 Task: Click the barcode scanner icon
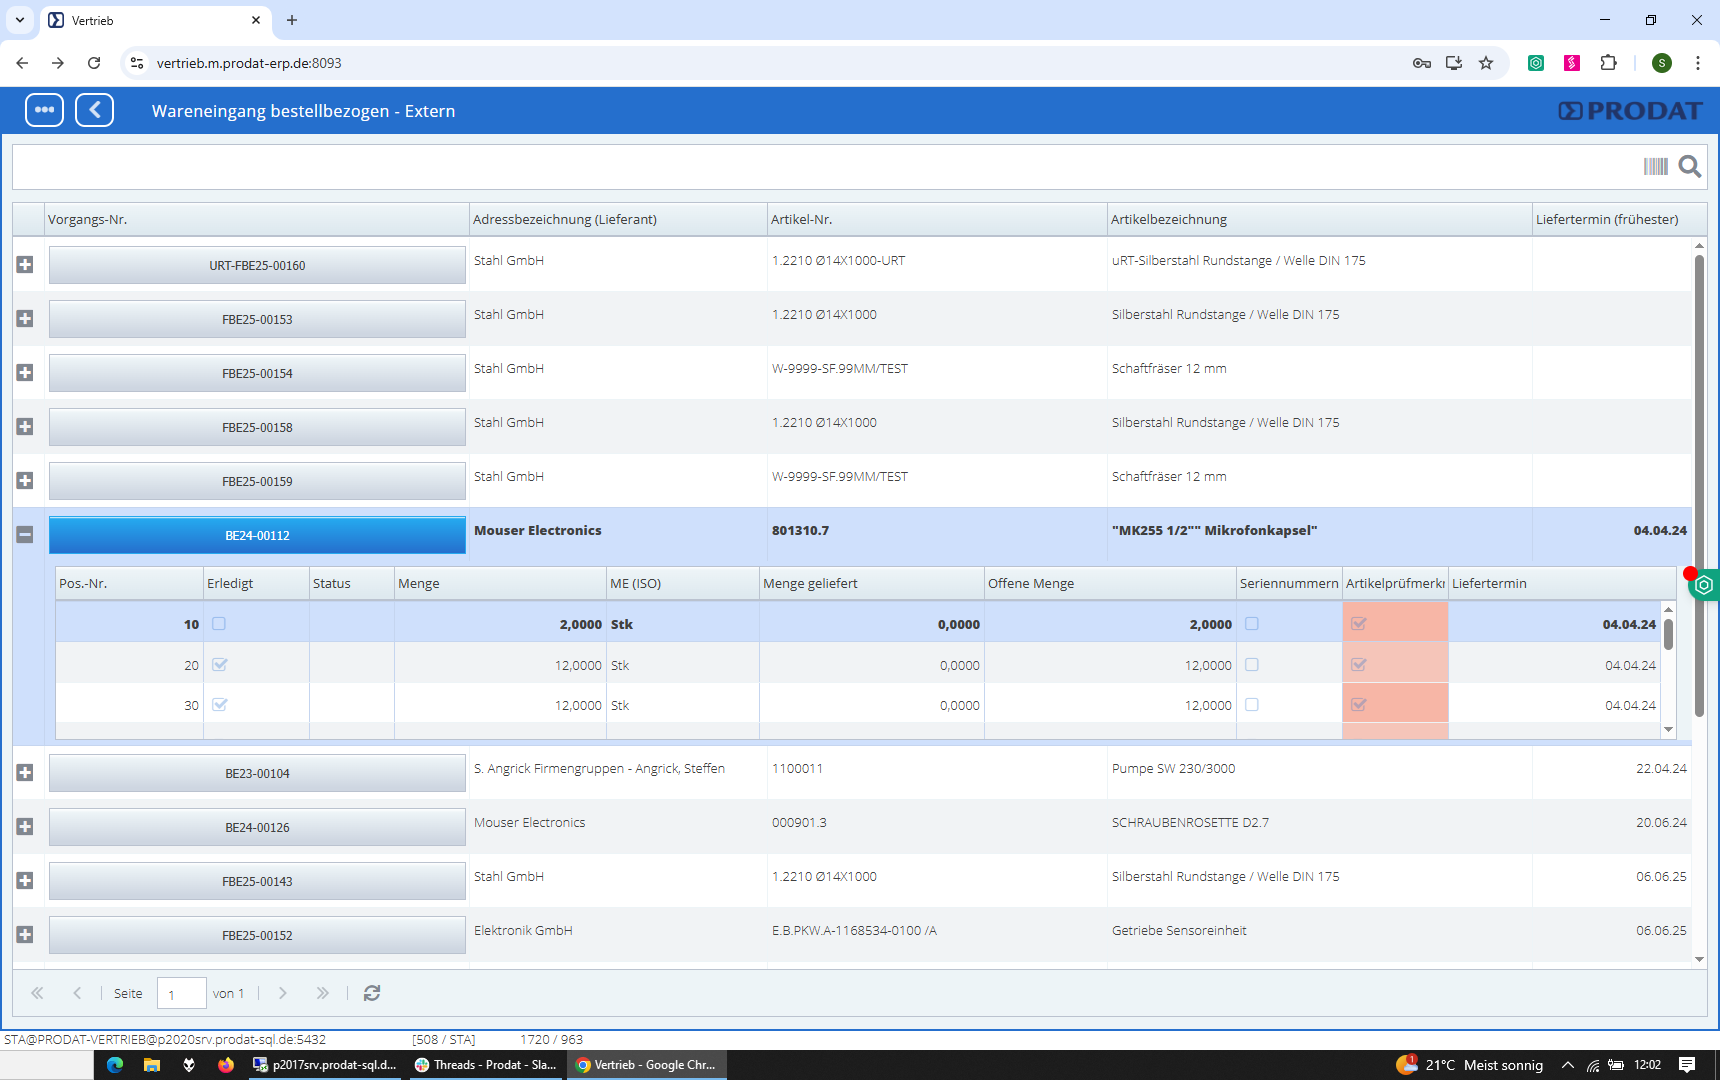pos(1655,166)
